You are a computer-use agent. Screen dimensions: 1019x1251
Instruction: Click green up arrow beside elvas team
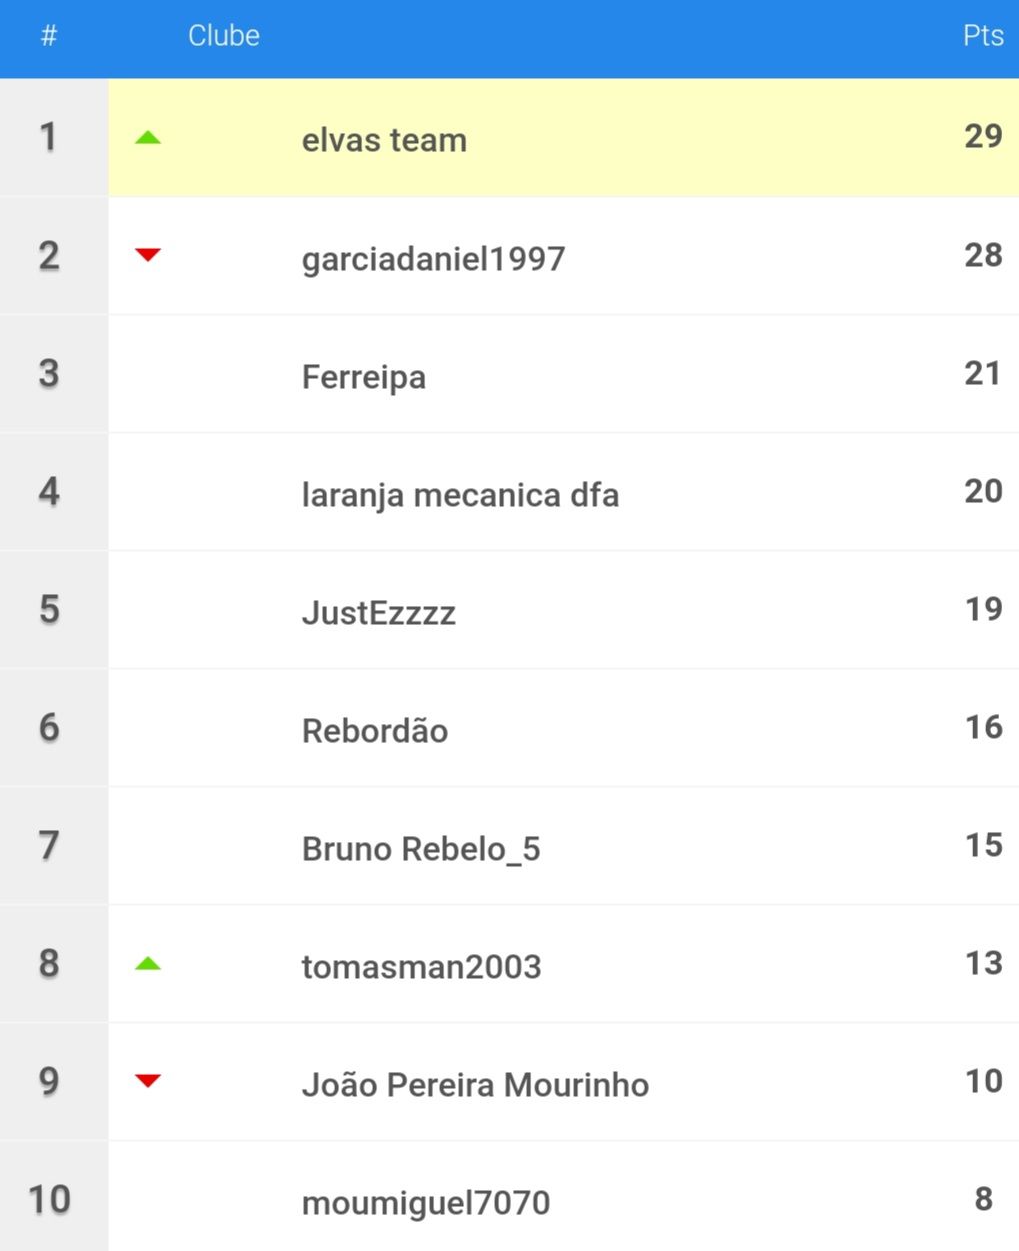tap(148, 138)
